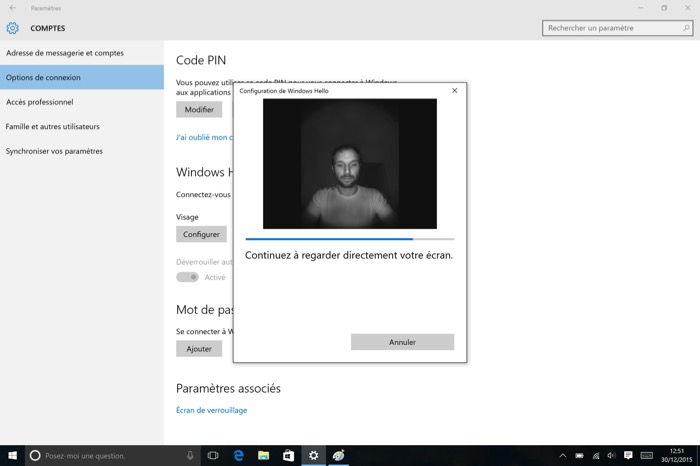Click the Windows Start button
Screen dimensions: 700x466
(x=11, y=455)
